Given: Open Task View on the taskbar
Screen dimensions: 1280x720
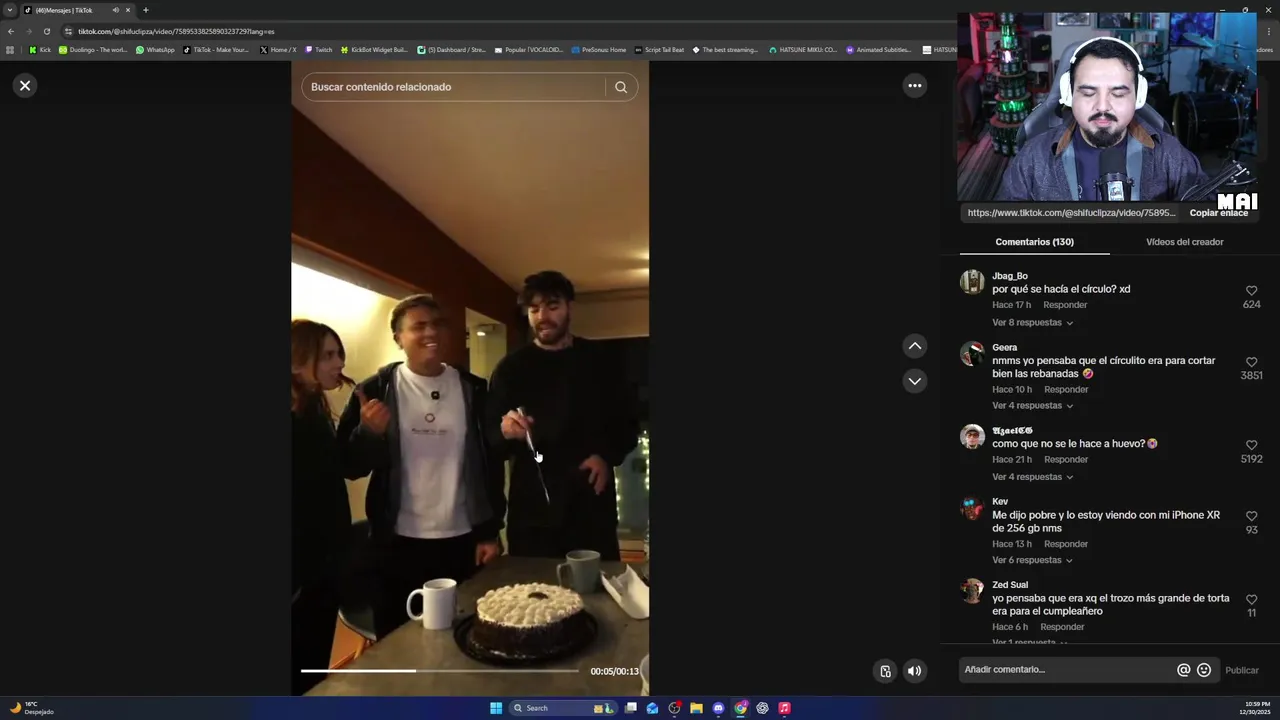Looking at the screenshot, I should [x=631, y=708].
